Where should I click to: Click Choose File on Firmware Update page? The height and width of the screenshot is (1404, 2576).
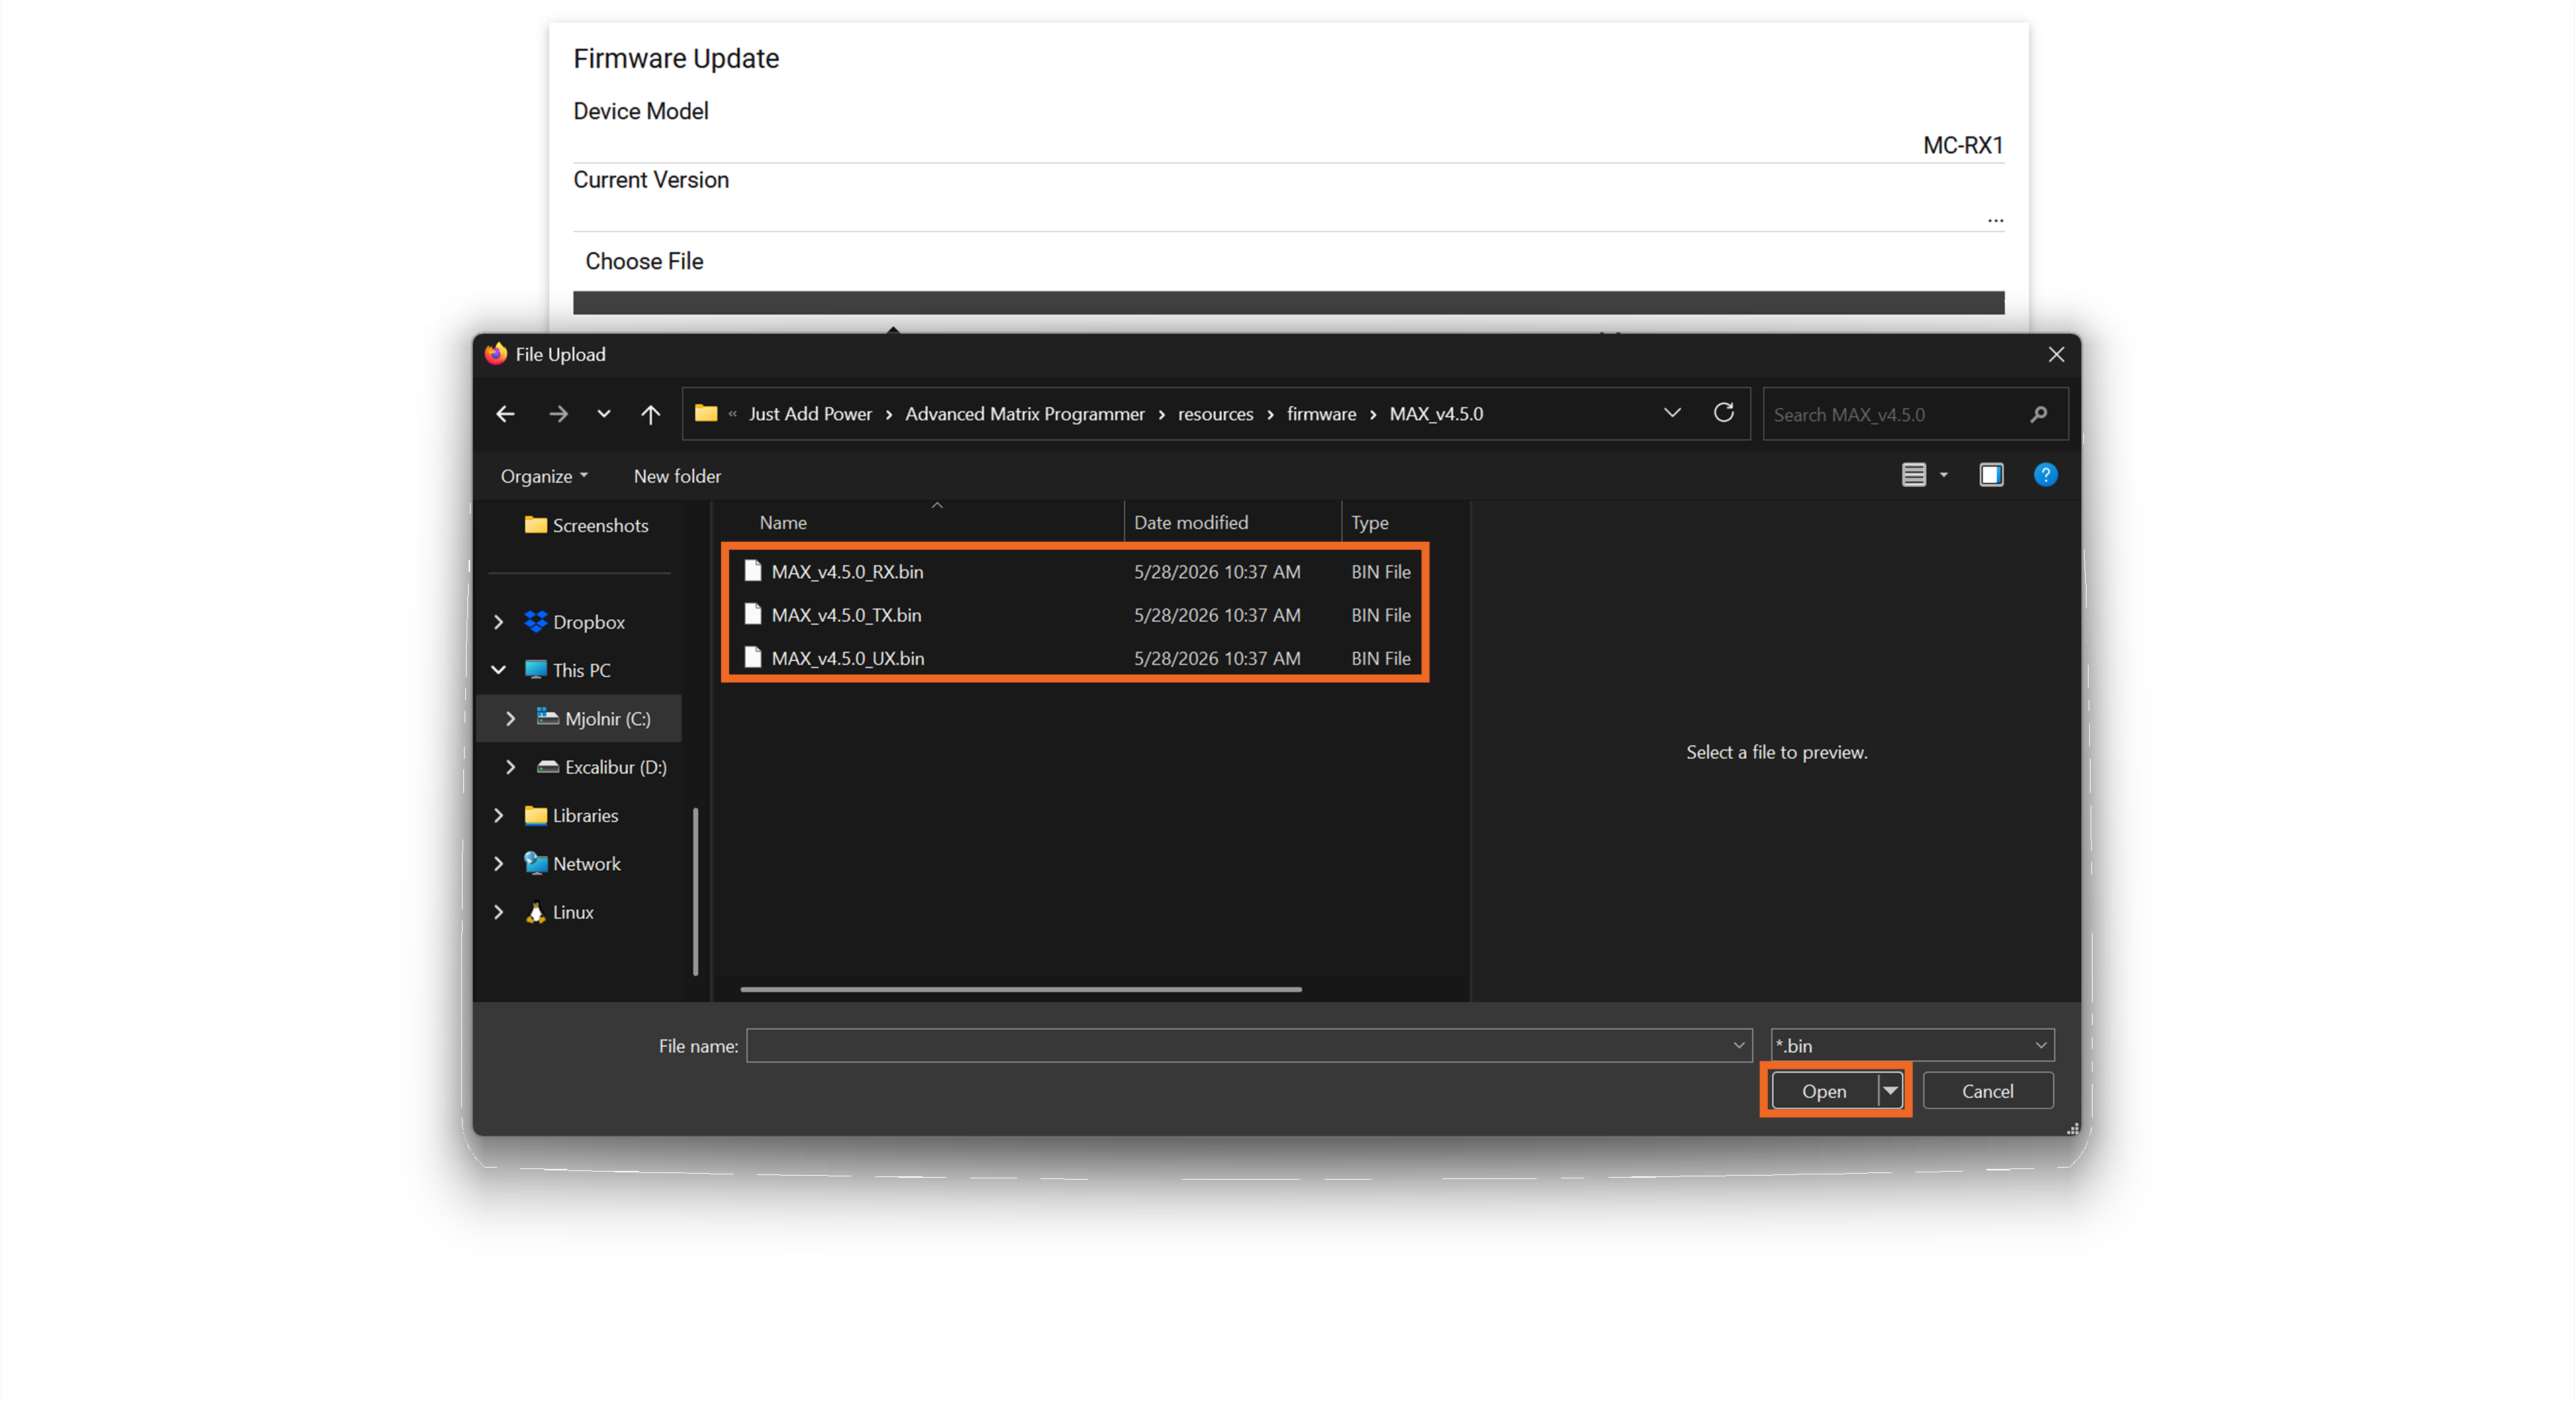[644, 261]
